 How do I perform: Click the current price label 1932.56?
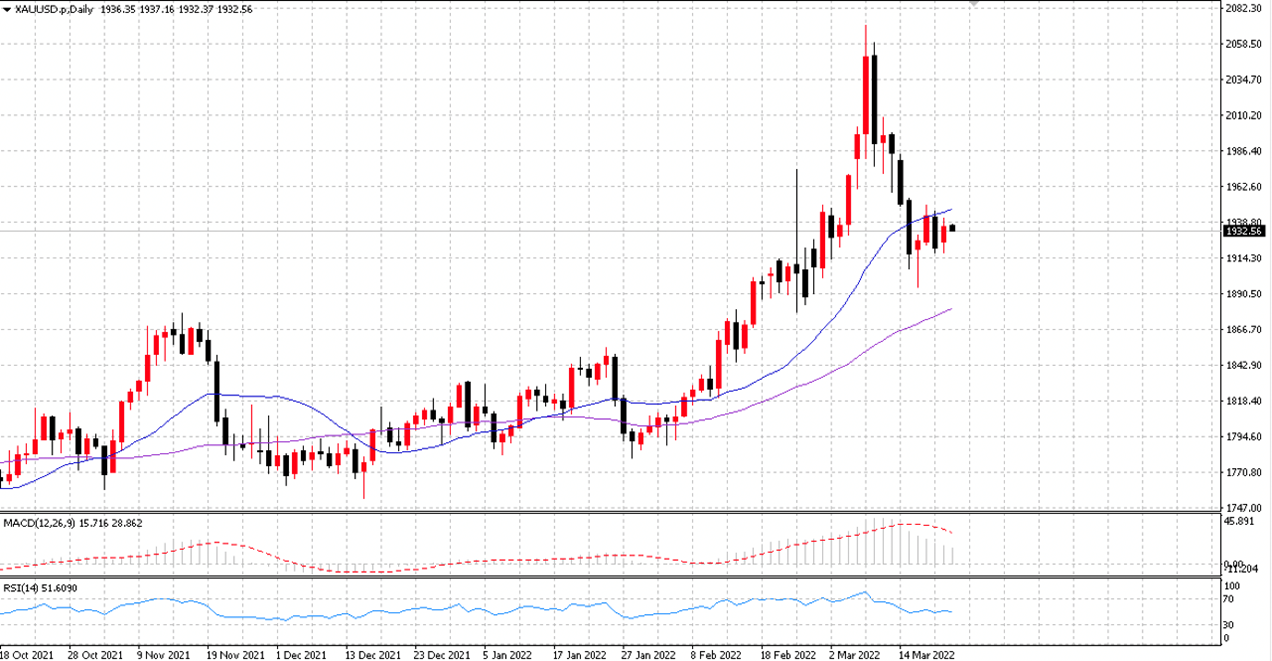(1244, 231)
